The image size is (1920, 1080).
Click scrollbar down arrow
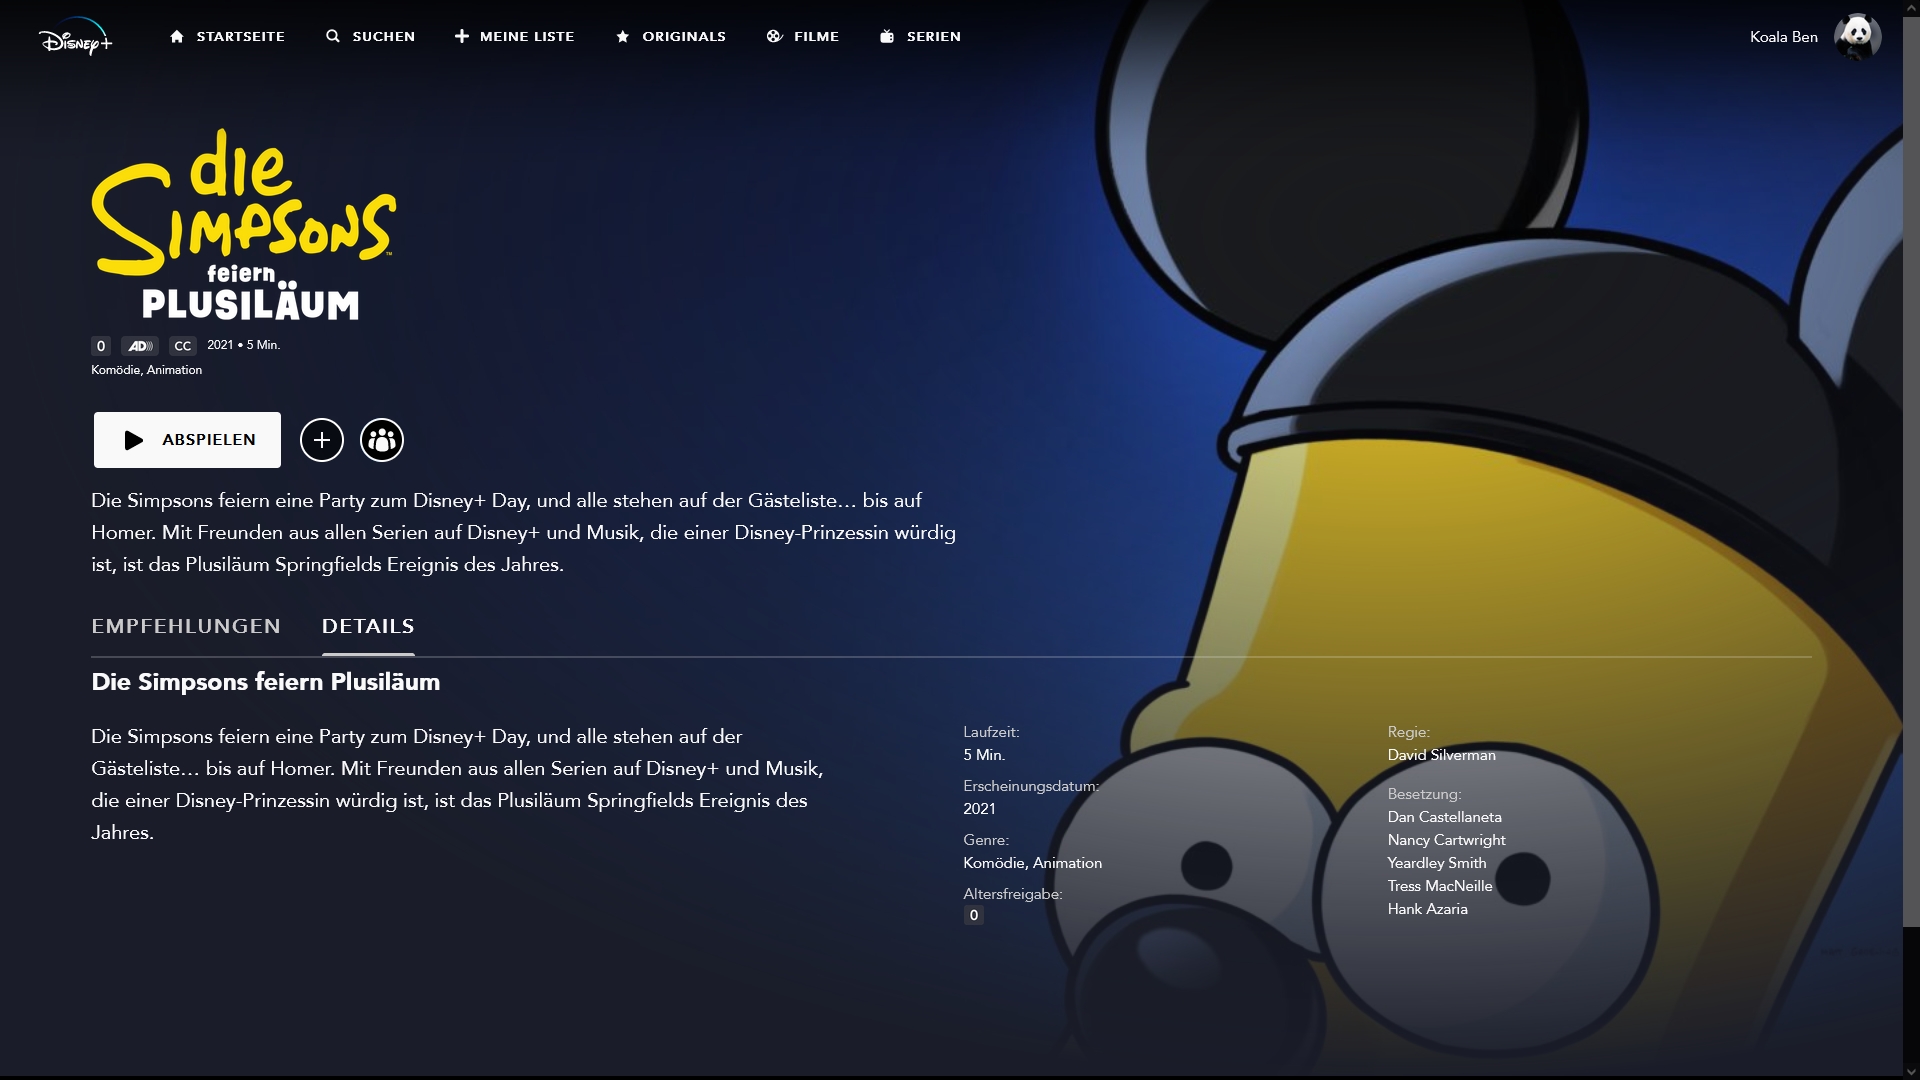point(1911,1072)
